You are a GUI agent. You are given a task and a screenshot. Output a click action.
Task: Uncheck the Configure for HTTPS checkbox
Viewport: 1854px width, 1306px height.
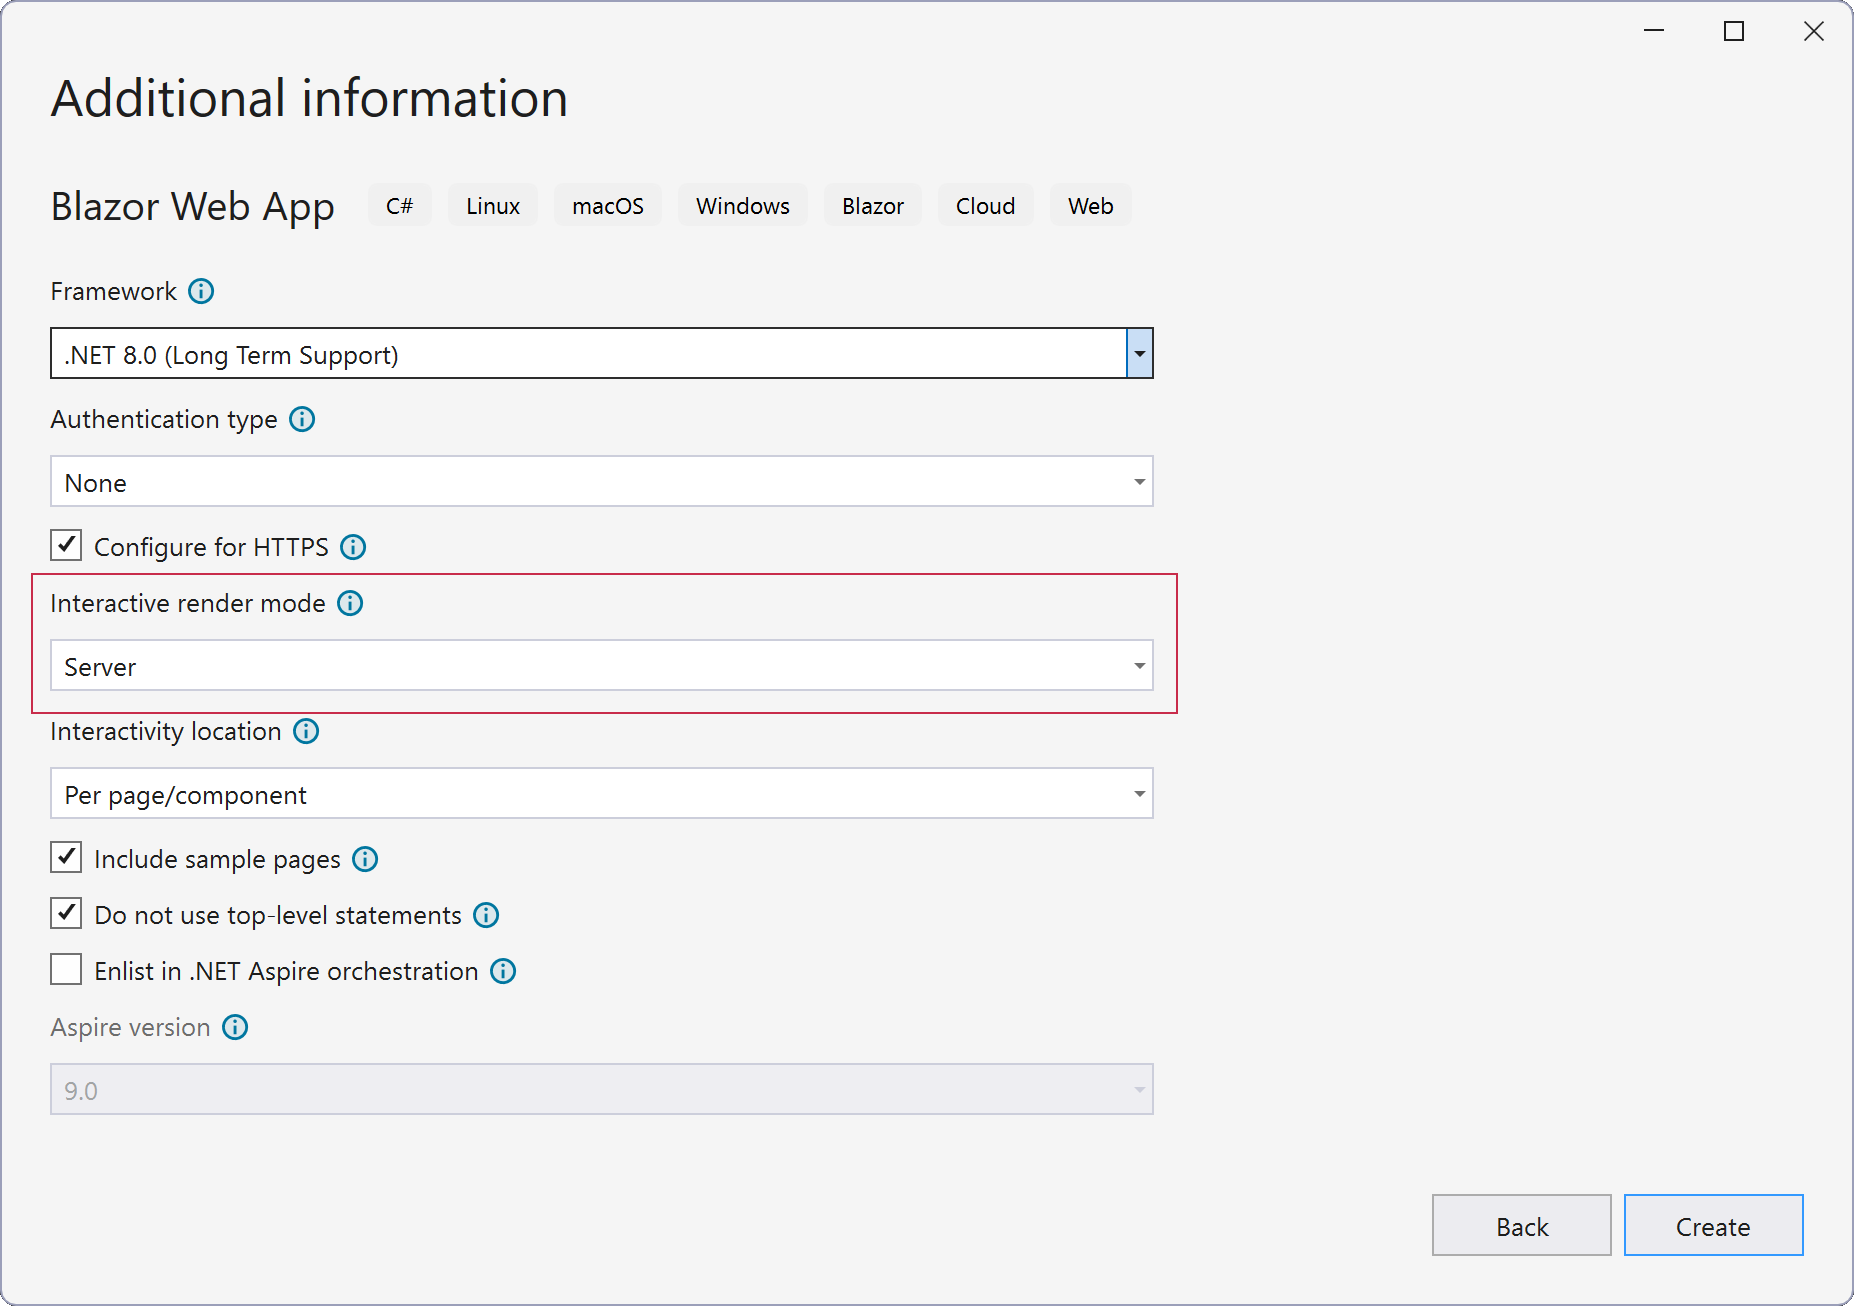click(66, 546)
